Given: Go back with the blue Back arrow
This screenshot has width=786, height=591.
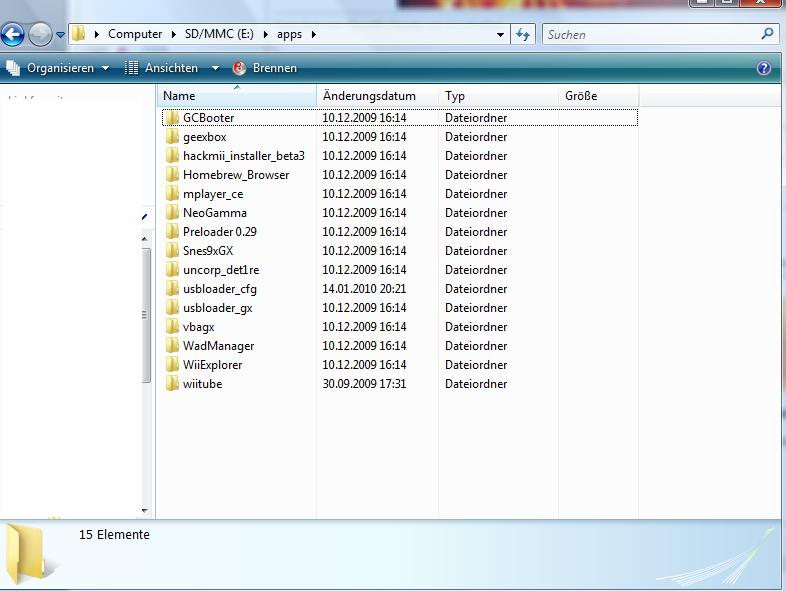Looking at the screenshot, I should coord(13,35).
